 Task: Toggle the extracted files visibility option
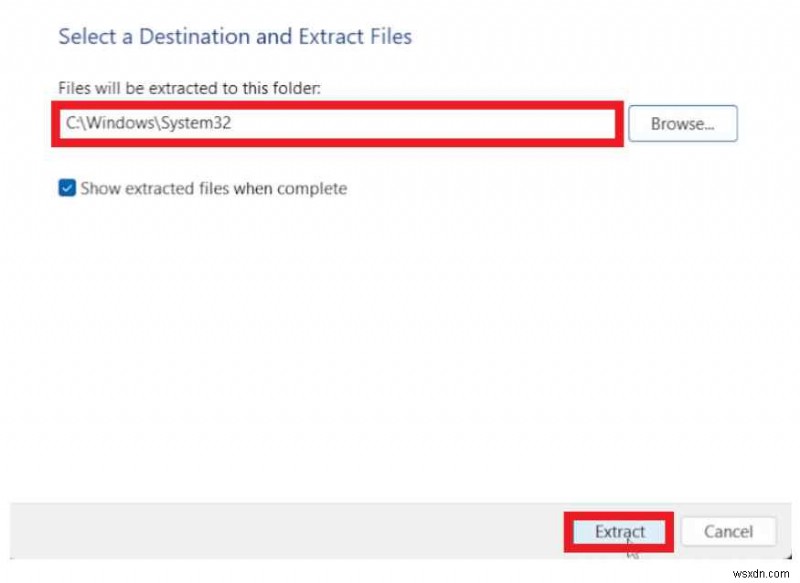point(67,188)
